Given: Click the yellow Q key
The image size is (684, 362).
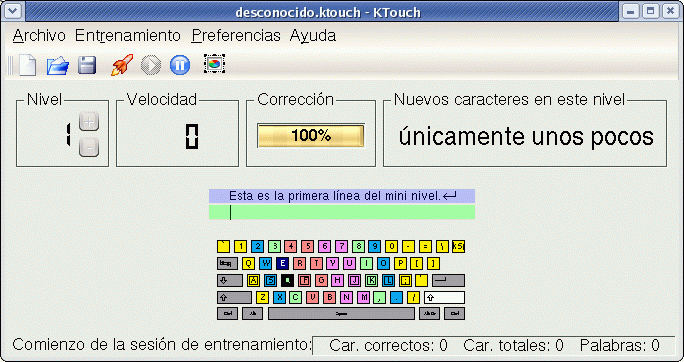Looking at the screenshot, I should [248, 263].
